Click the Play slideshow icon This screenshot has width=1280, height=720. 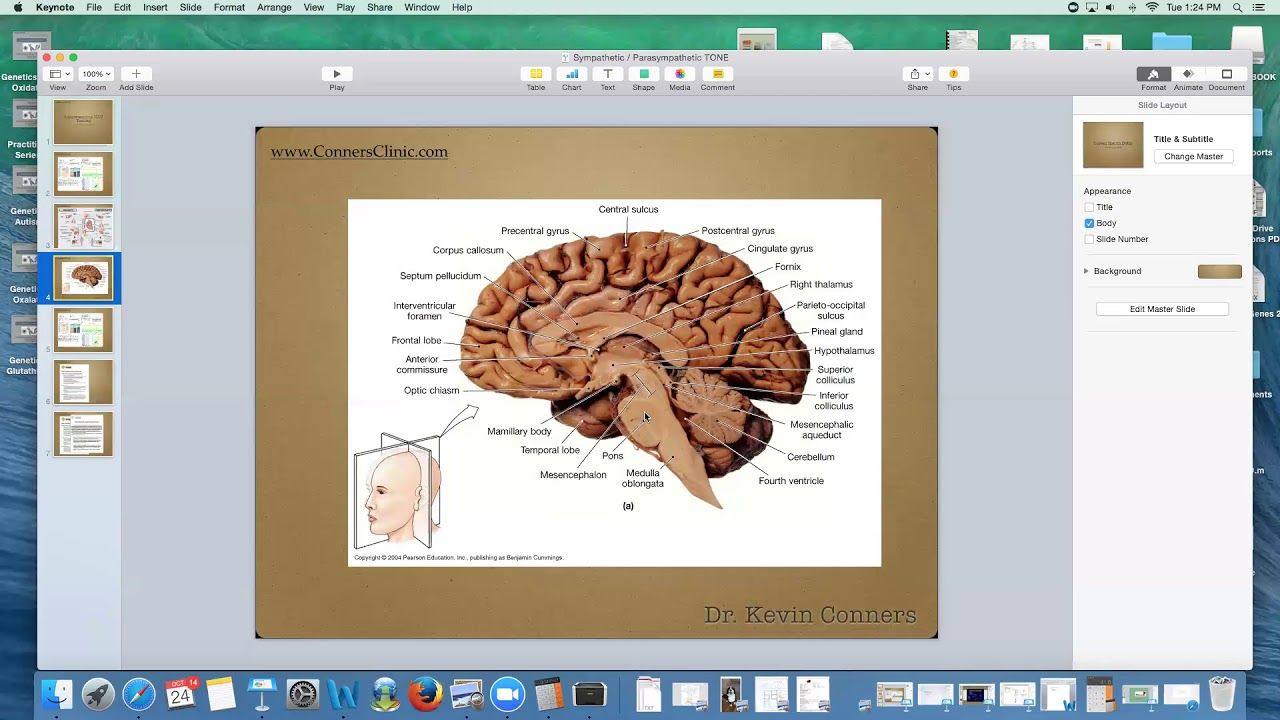tap(337, 74)
